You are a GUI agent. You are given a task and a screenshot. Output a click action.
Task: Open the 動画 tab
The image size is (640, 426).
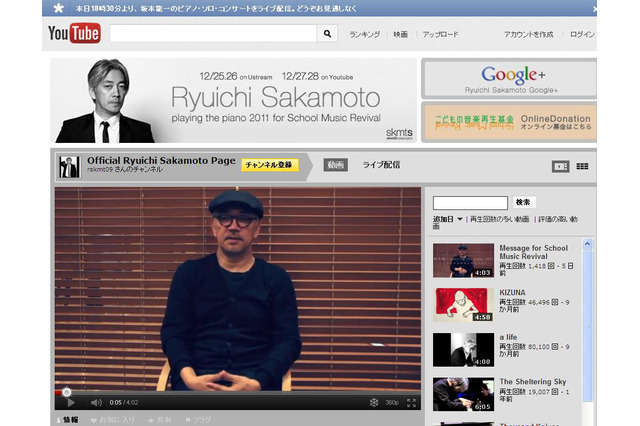point(336,164)
